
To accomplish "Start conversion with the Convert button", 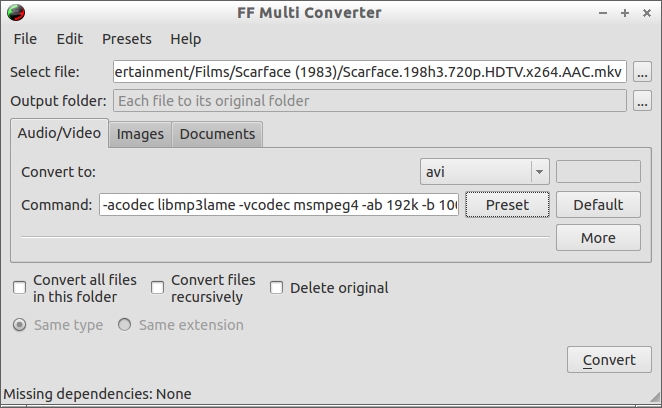I will click(x=609, y=360).
